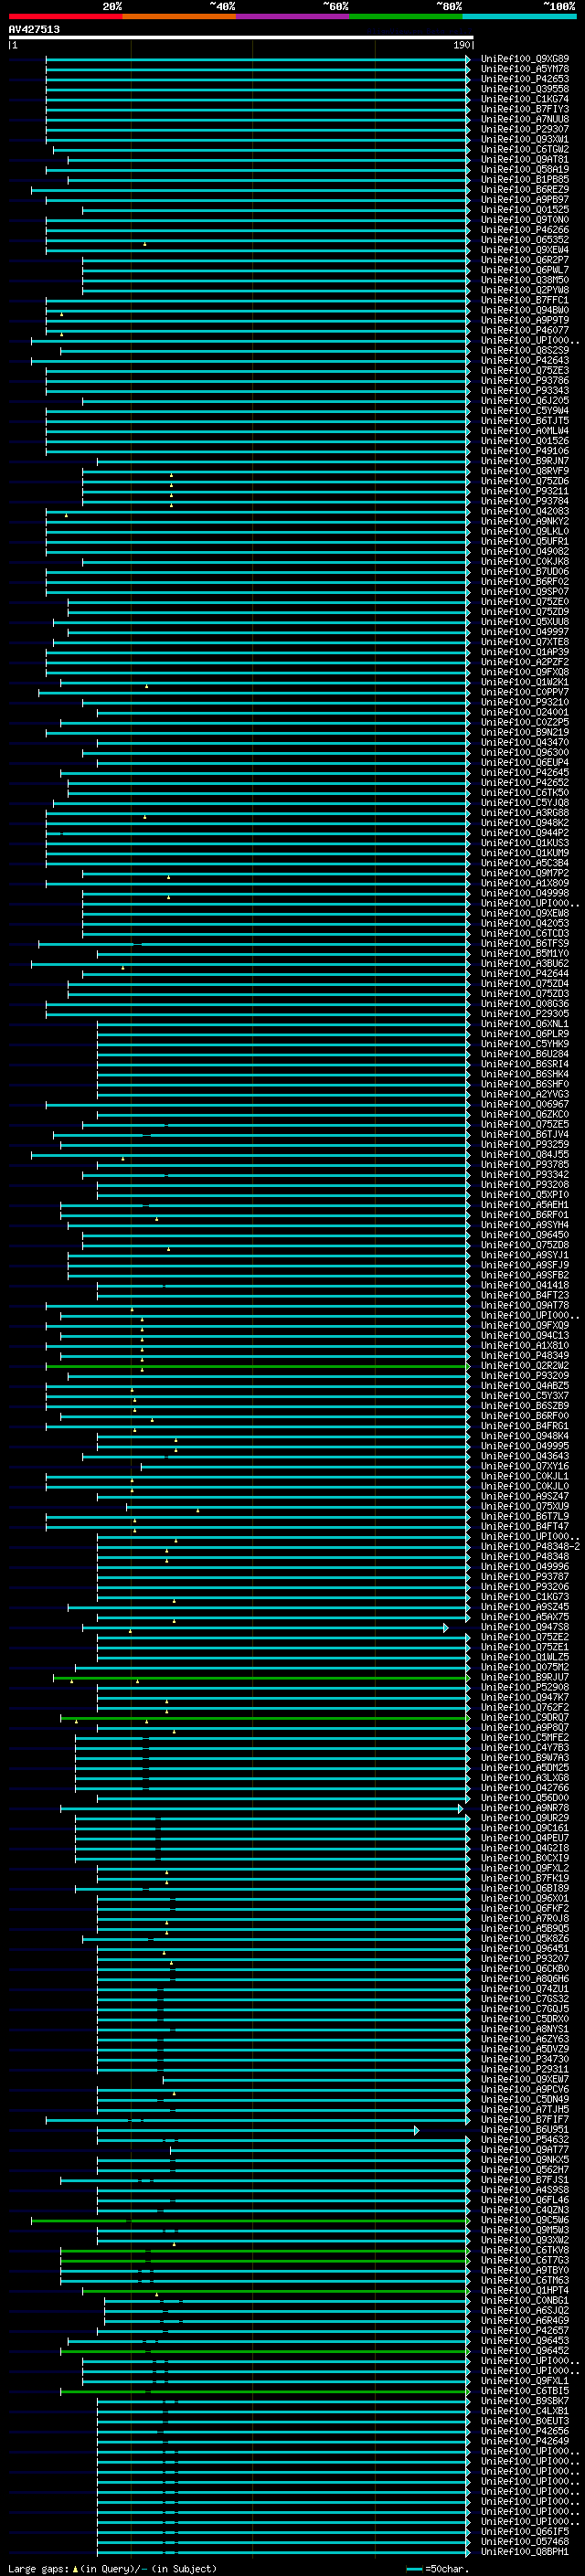Viewport: 585px width, 2576px height.
Task: Click the UniRef100_Q8RVF9 label
Action: click(x=525, y=471)
